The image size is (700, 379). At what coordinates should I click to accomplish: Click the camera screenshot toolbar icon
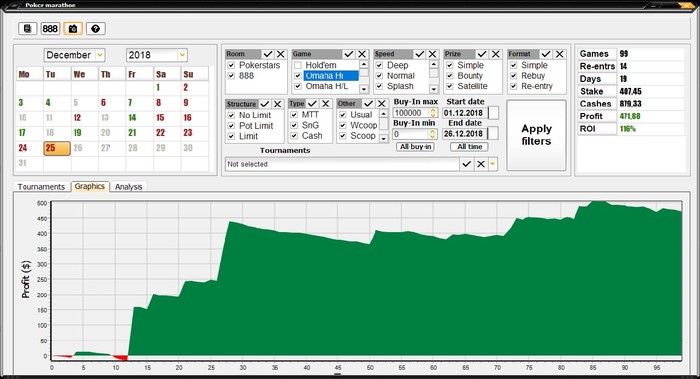pyautogui.click(x=73, y=29)
